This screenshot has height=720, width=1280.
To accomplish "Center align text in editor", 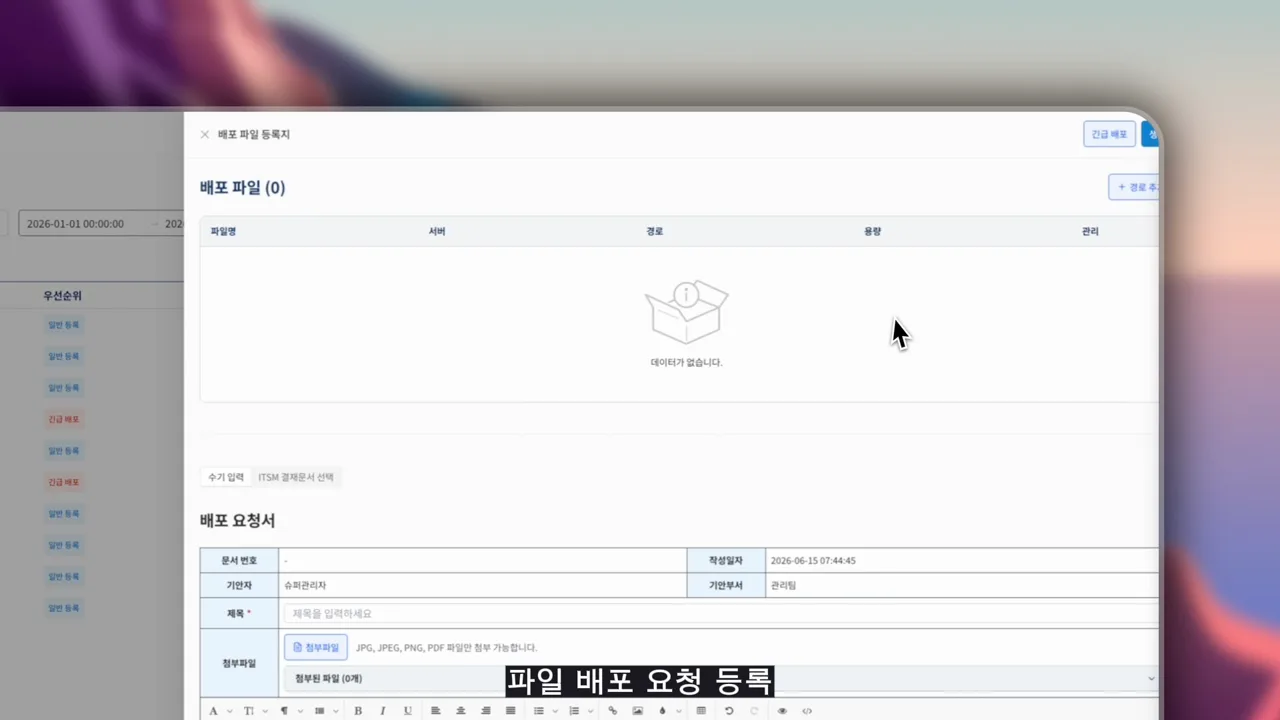I will click(461, 711).
